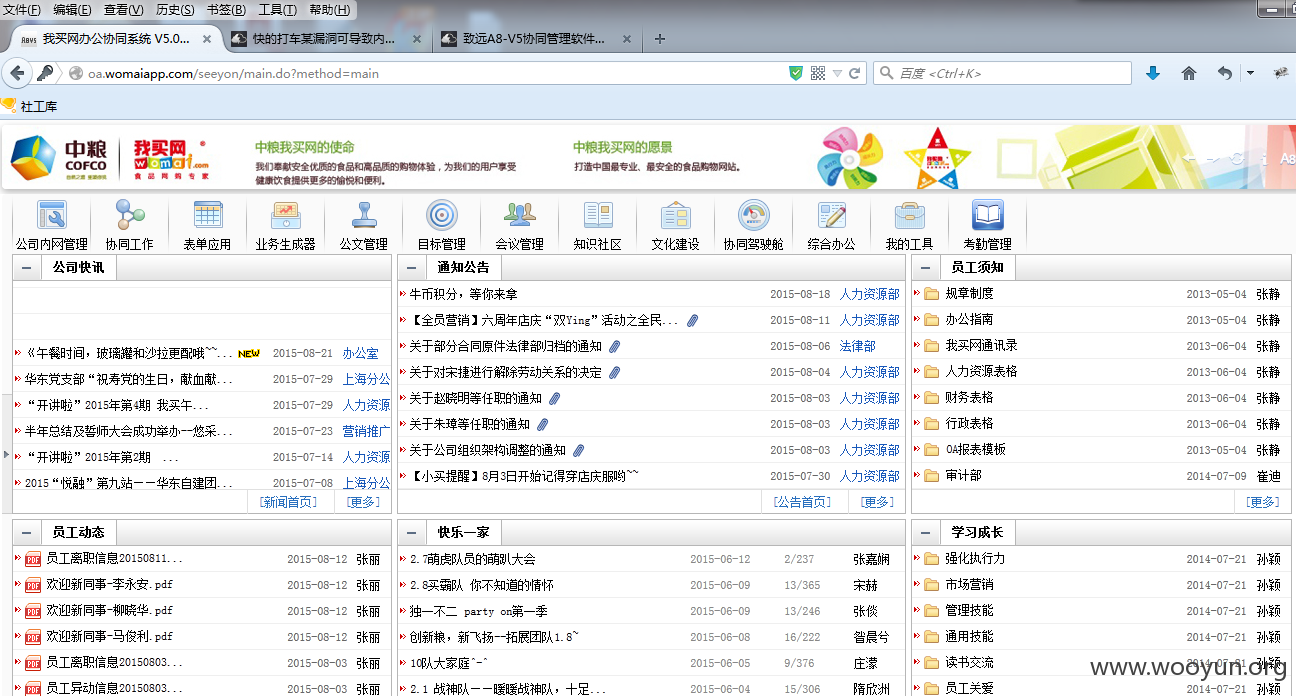Image resolution: width=1296 pixels, height=696 pixels.
Task: Click the downloads arrow icon
Action: pos(1153,73)
